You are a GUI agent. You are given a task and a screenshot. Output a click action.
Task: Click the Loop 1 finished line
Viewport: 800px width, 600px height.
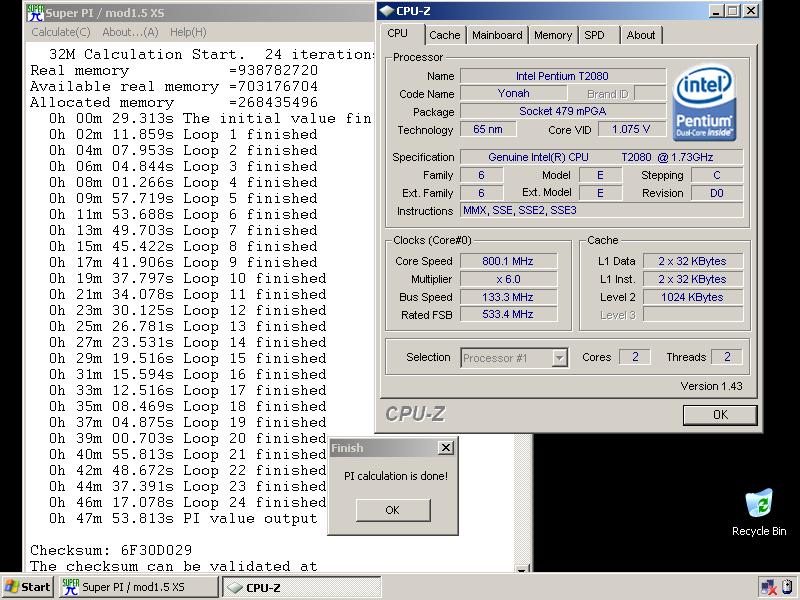pos(183,135)
